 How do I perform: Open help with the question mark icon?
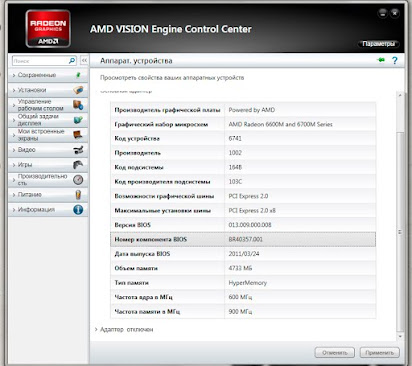coord(395,60)
